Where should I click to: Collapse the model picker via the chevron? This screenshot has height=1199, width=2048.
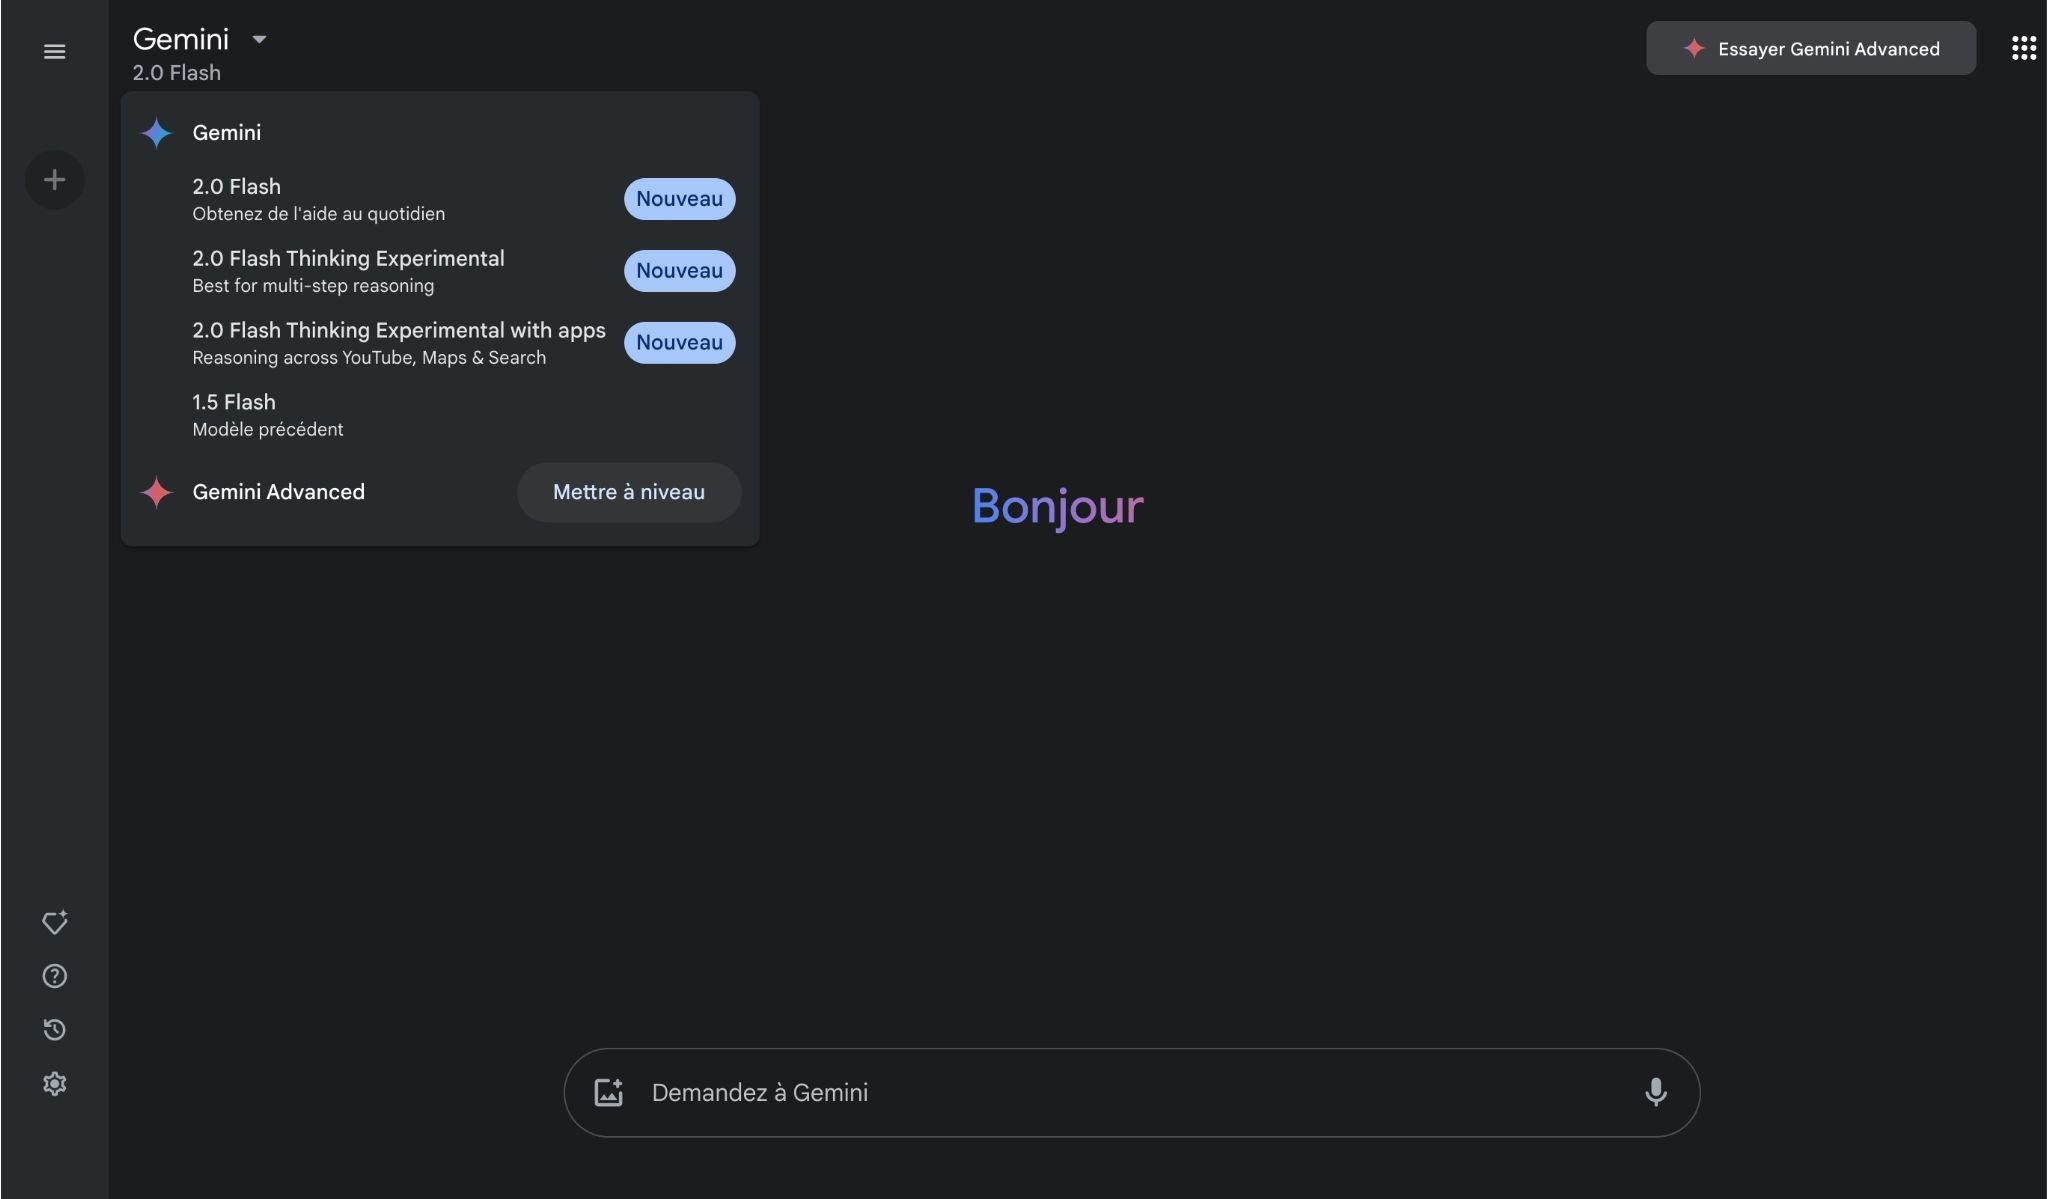[x=259, y=40]
